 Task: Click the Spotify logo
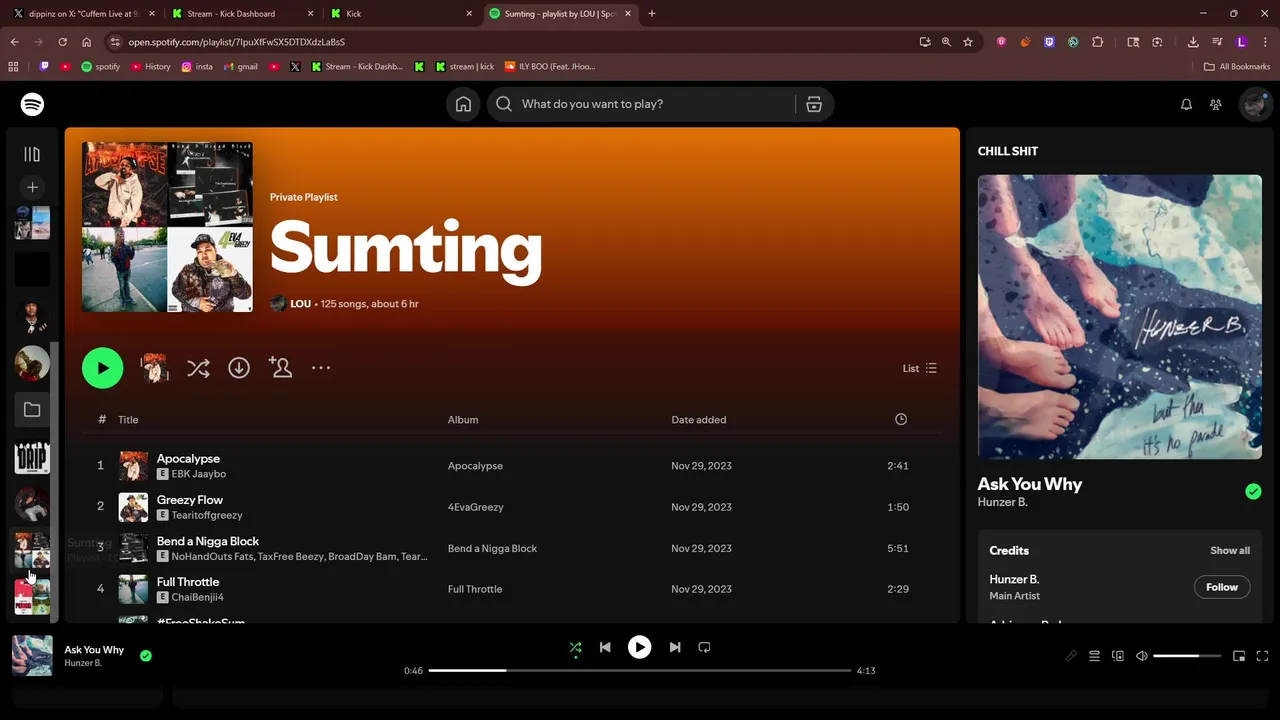tap(32, 104)
